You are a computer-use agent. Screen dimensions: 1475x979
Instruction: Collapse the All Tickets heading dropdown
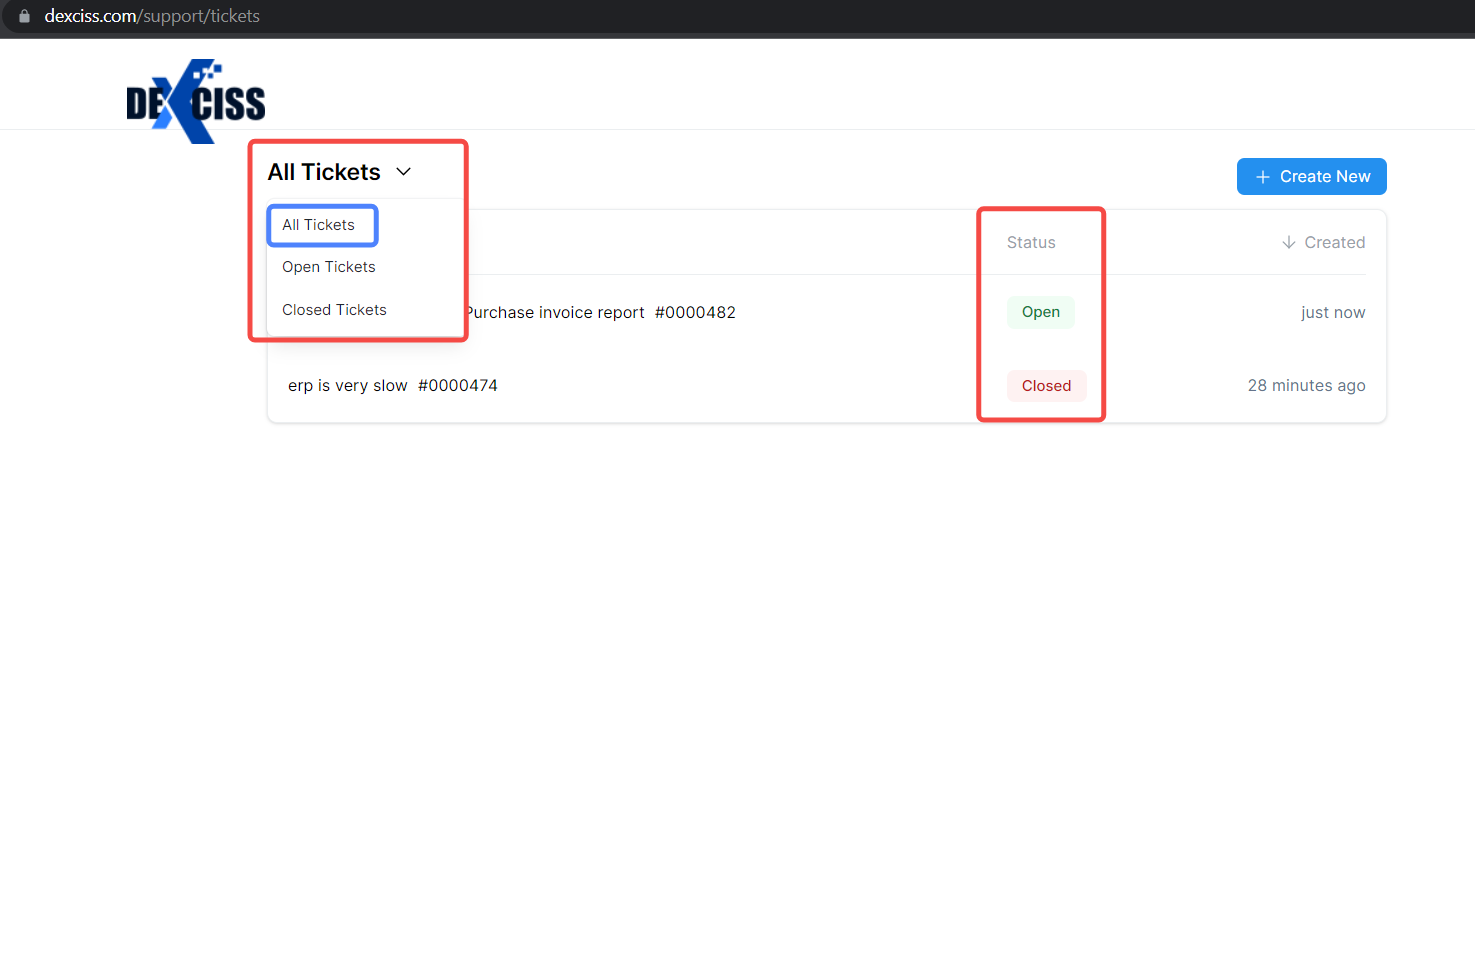coord(324,172)
